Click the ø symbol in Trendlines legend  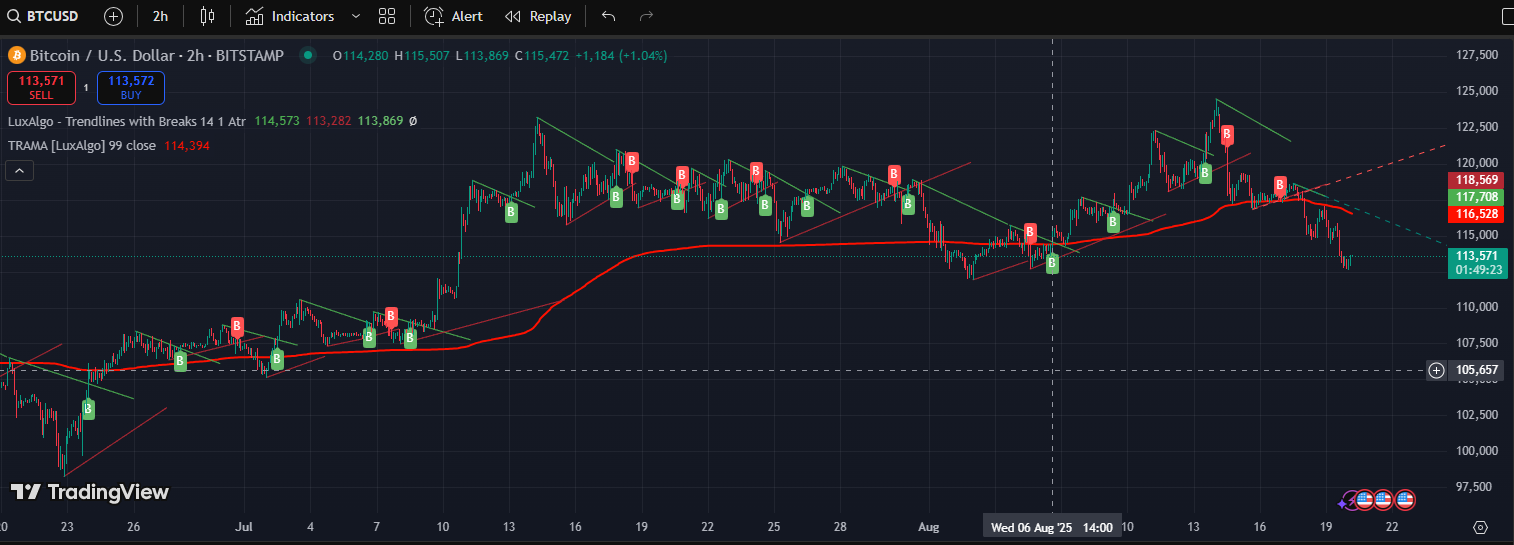click(x=413, y=121)
